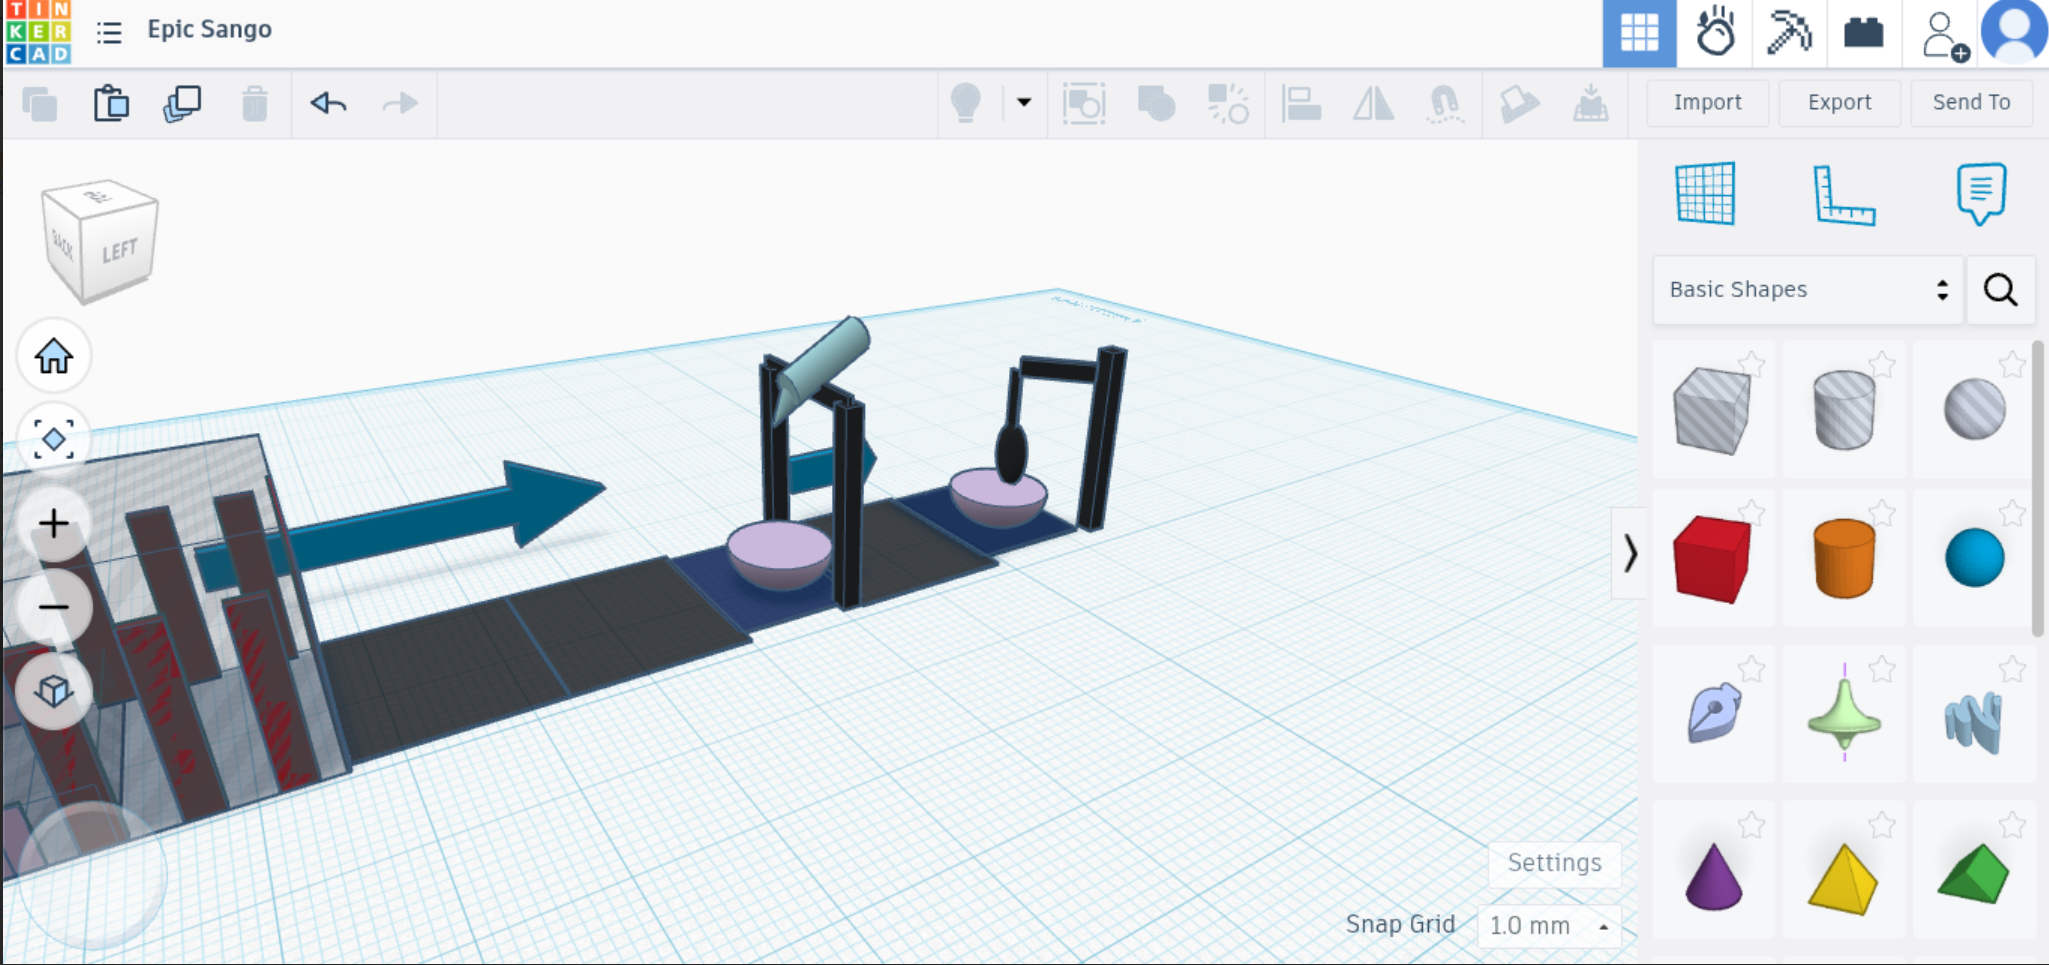Favorite the red Box with its star
The width and height of the screenshot is (2049, 965).
point(1751,513)
